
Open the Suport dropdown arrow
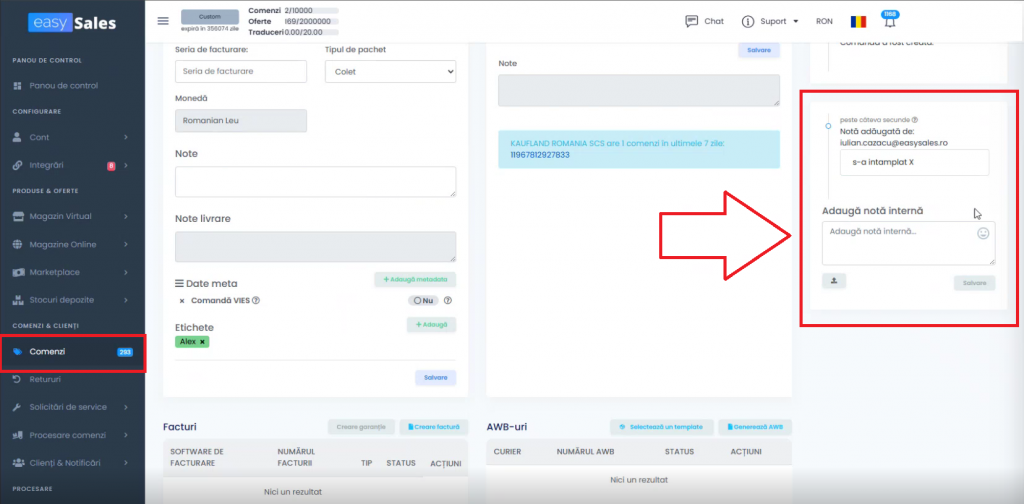pos(795,21)
